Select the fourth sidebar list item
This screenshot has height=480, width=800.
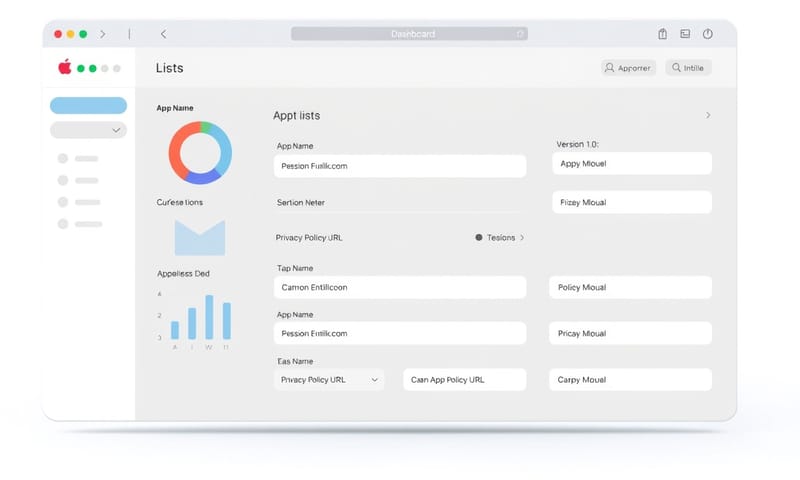(x=80, y=224)
